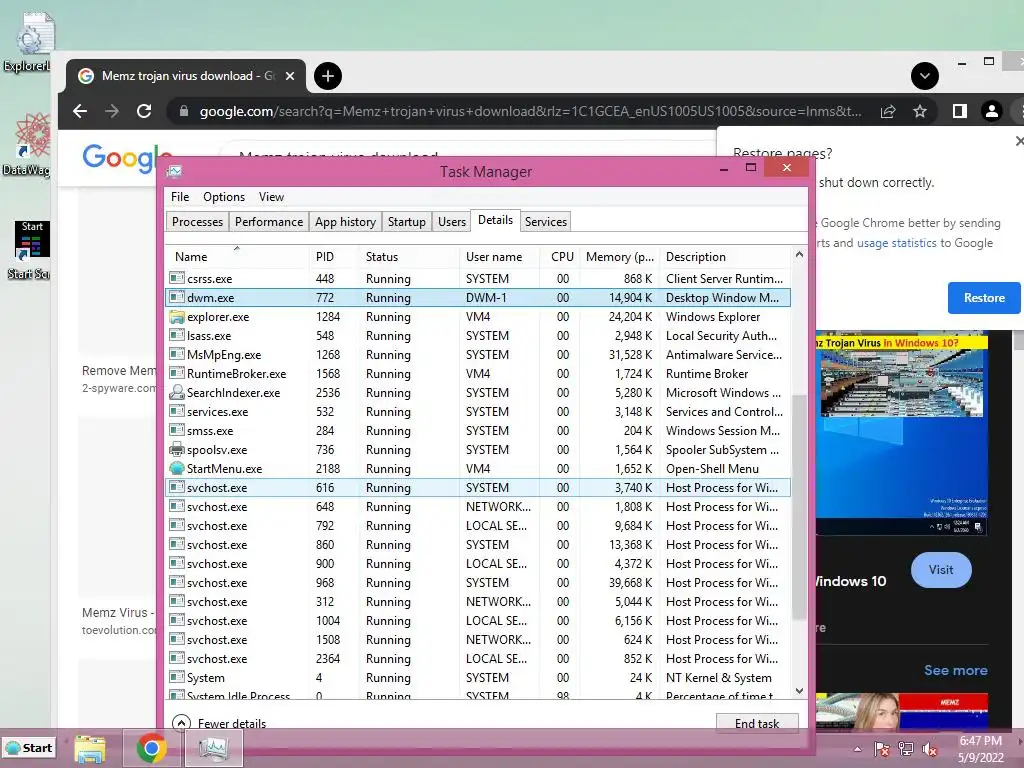Open Task Manager File menu
Image resolution: width=1024 pixels, height=768 pixels.
180,197
